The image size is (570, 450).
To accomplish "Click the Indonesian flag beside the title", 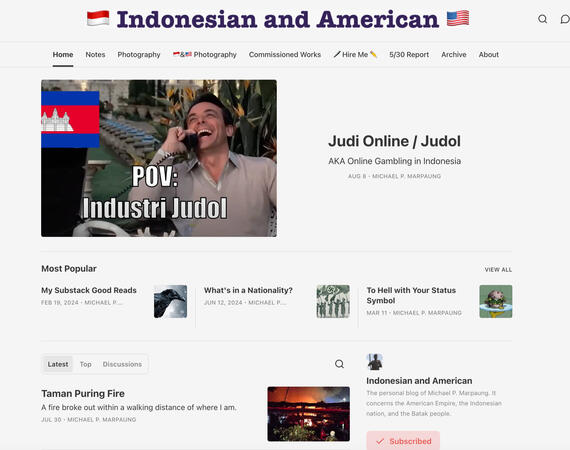I will [x=98, y=19].
